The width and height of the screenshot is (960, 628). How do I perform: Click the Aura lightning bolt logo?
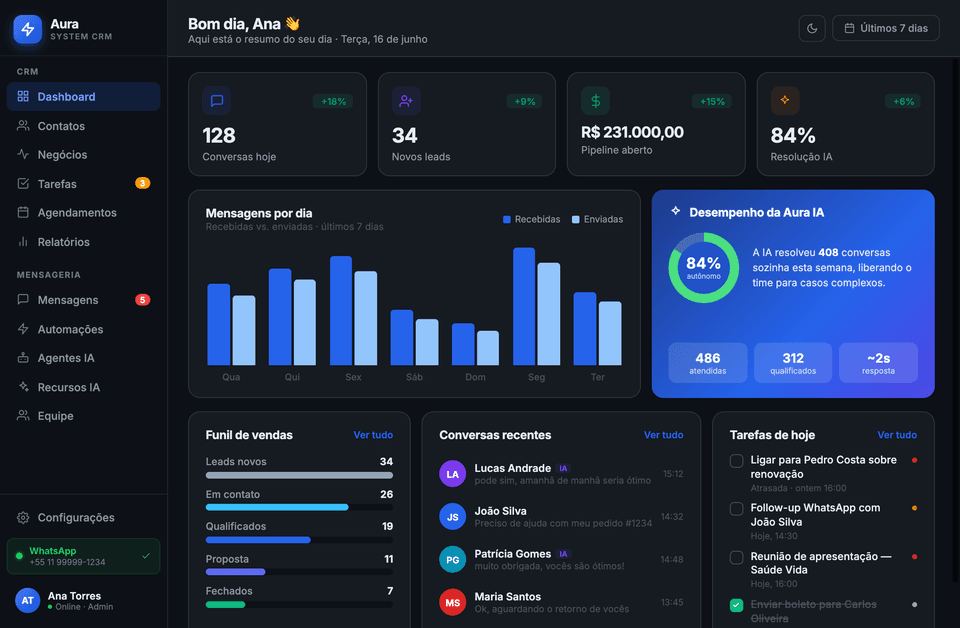[28, 29]
